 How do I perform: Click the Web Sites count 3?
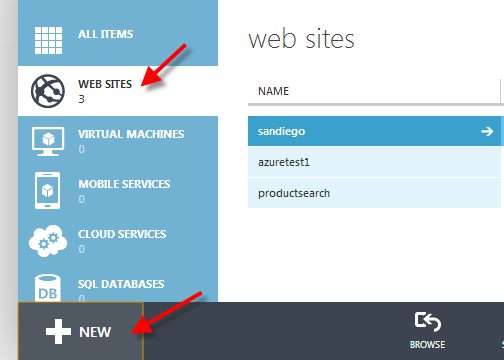81,99
